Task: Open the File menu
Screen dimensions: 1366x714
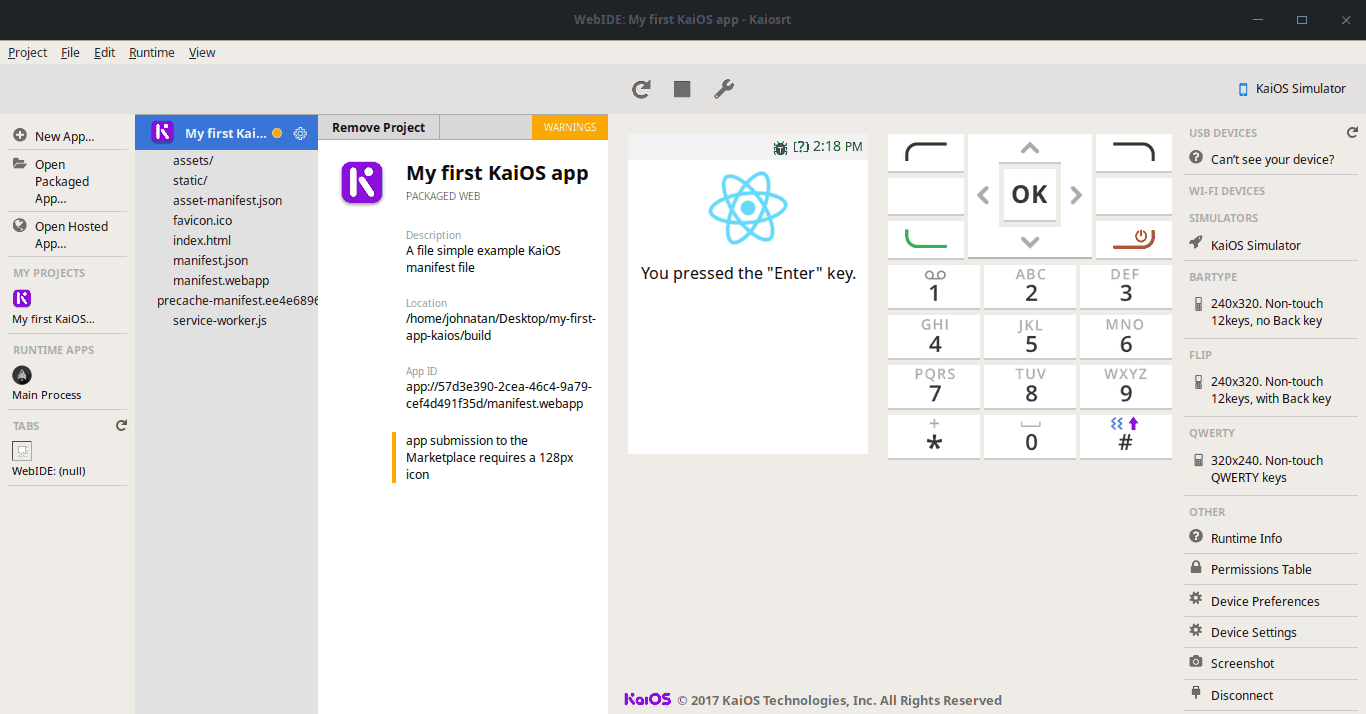Action: [70, 52]
